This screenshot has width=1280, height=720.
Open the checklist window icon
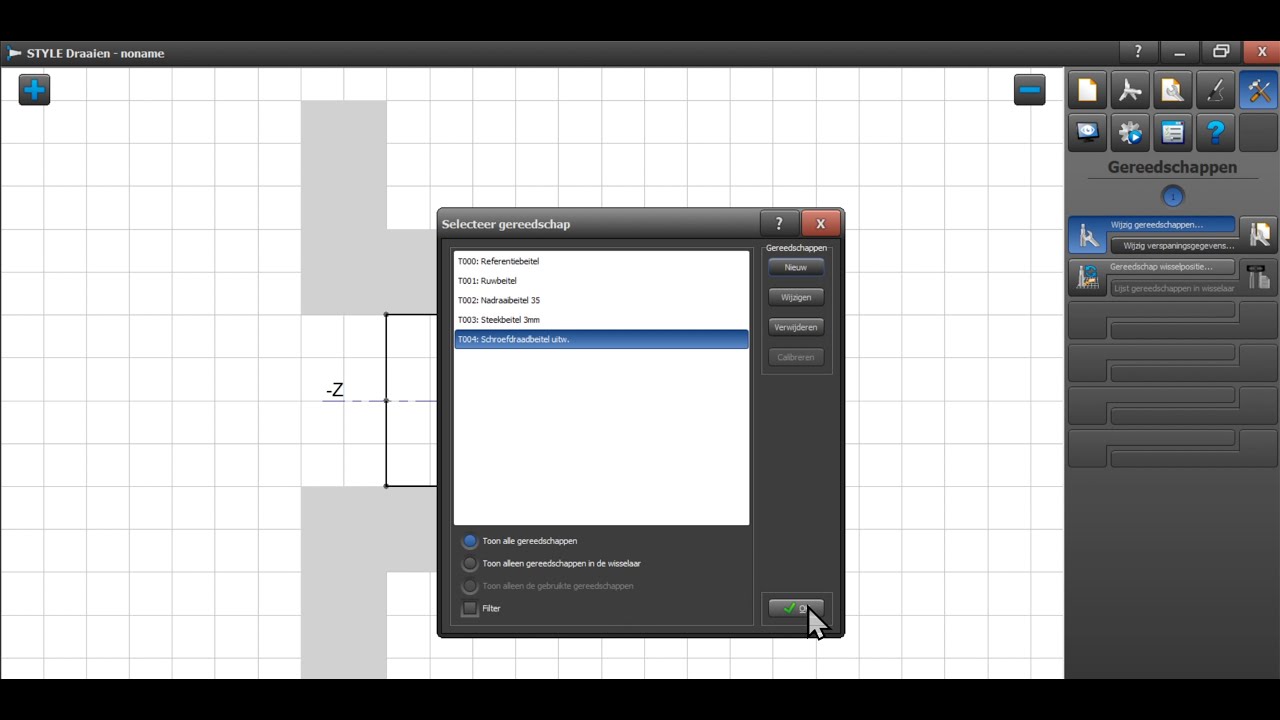(x=1173, y=132)
